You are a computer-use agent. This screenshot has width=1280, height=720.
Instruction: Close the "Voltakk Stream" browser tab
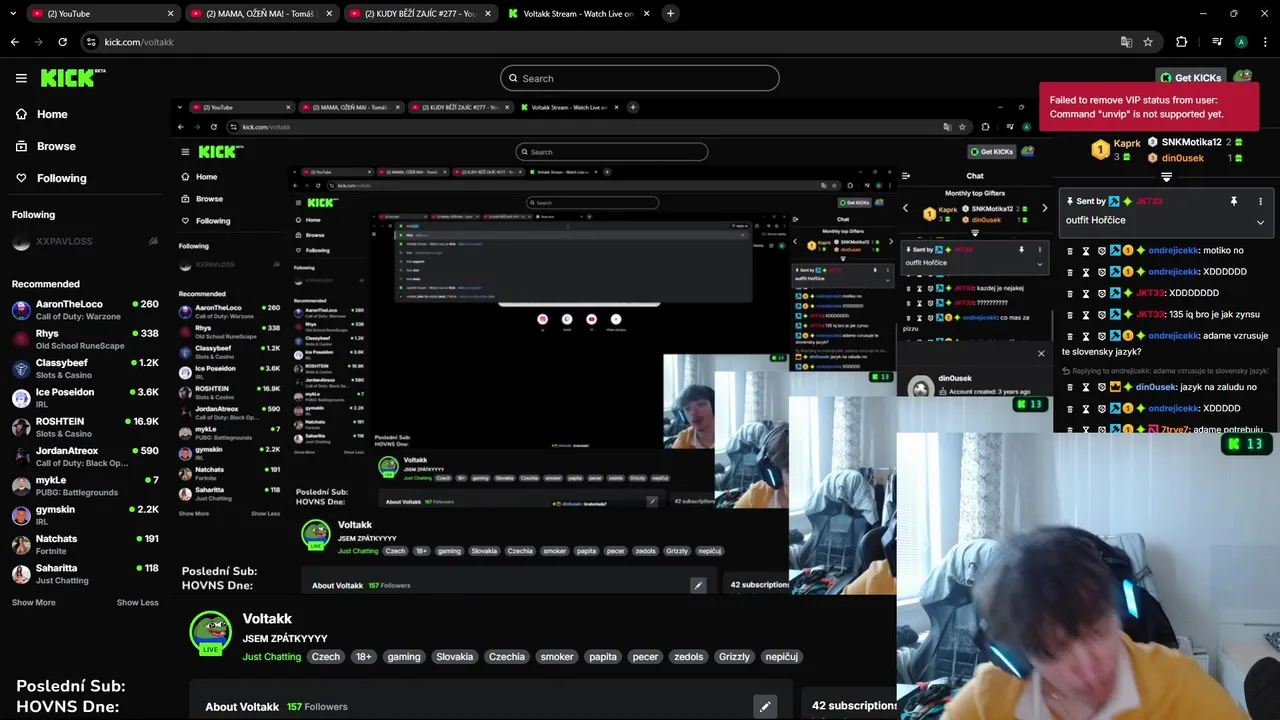click(647, 13)
